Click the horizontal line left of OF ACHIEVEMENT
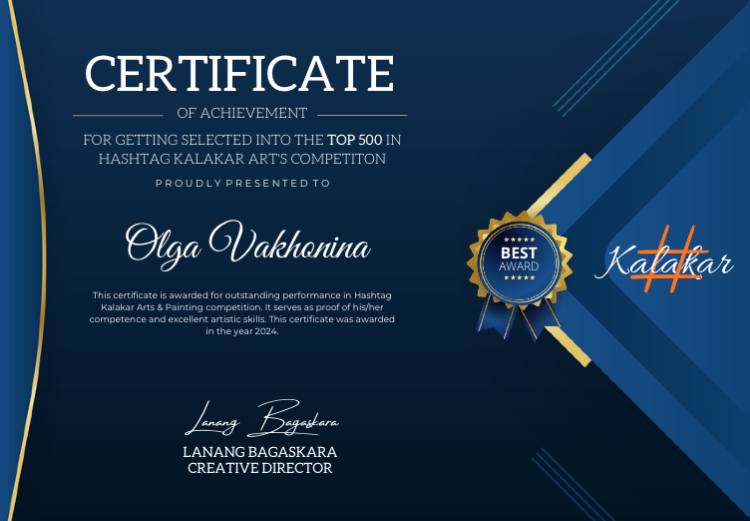The image size is (750, 521). [x=117, y=115]
